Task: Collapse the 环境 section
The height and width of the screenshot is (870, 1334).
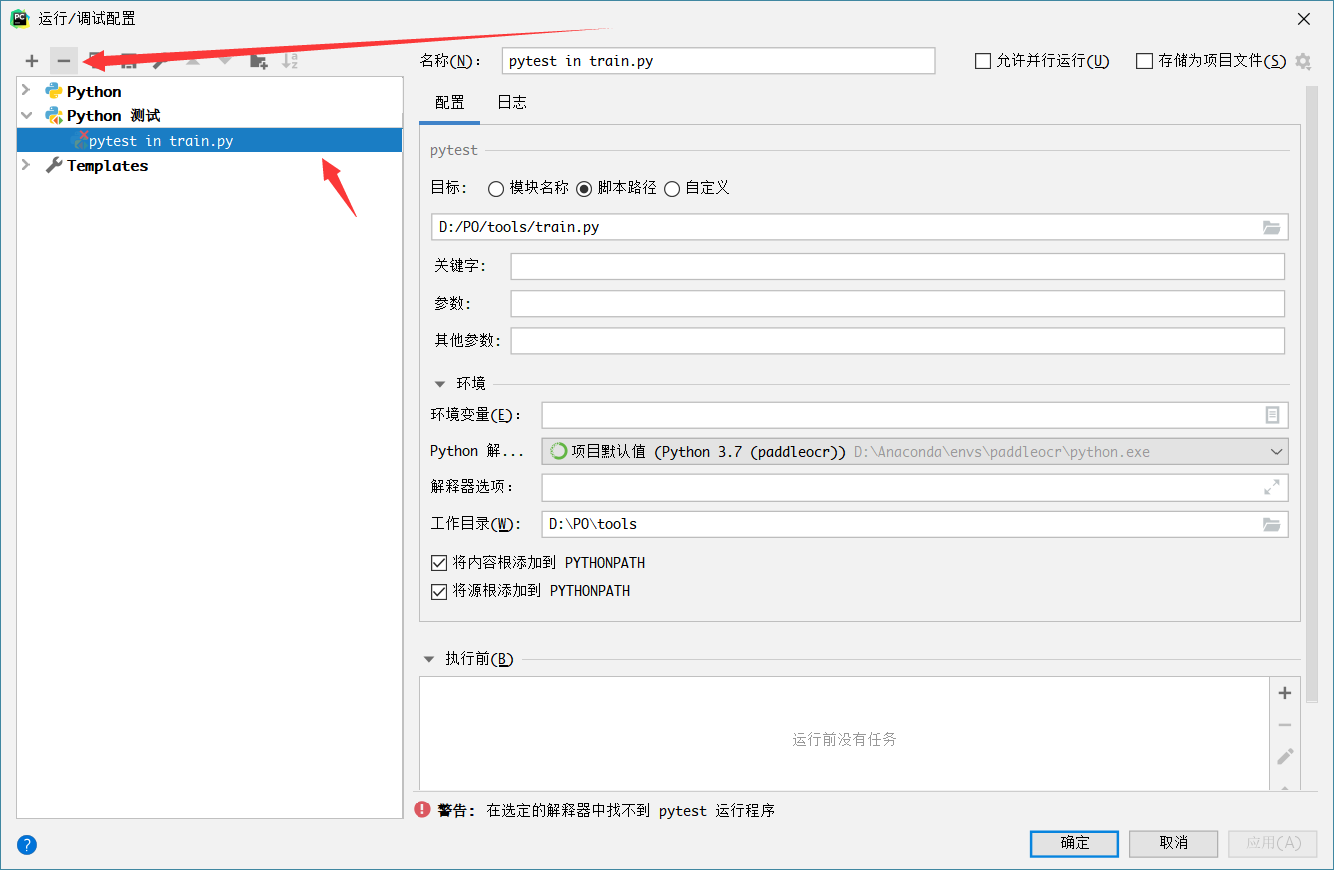Action: [x=439, y=383]
